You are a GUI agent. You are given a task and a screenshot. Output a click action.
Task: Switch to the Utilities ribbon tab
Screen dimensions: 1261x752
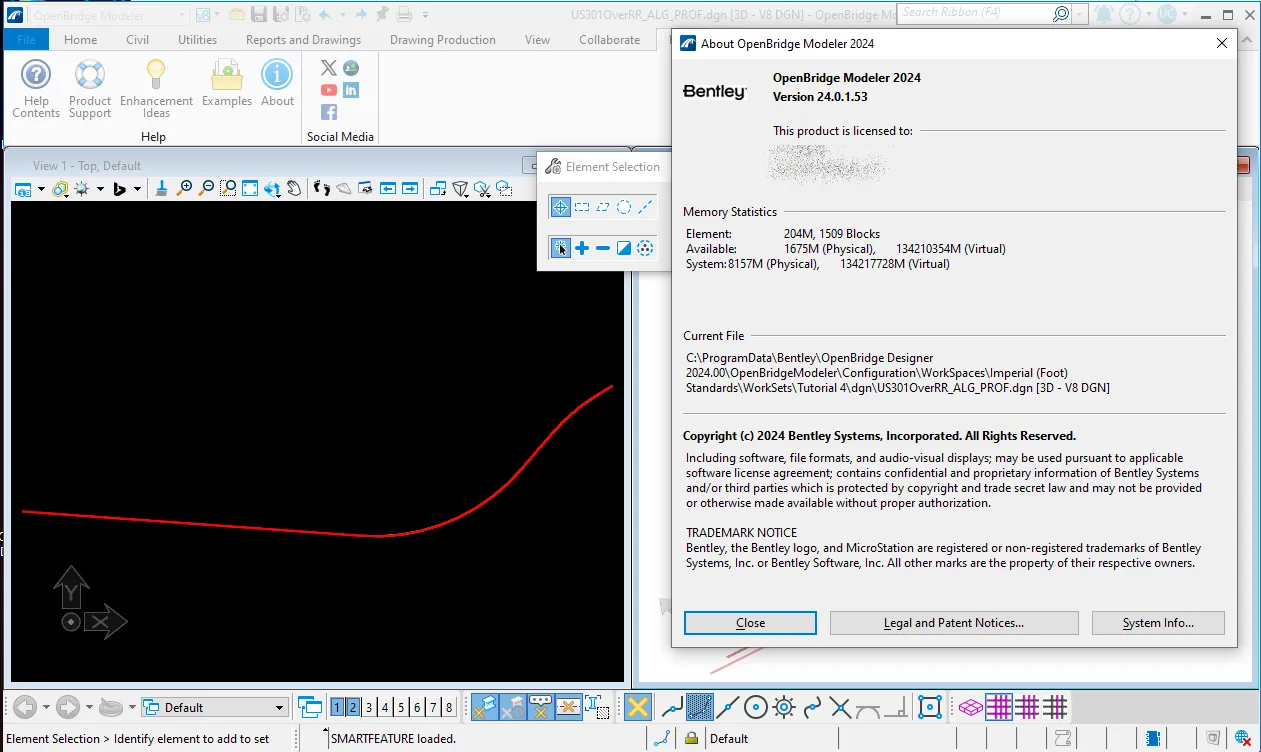pyautogui.click(x=197, y=40)
